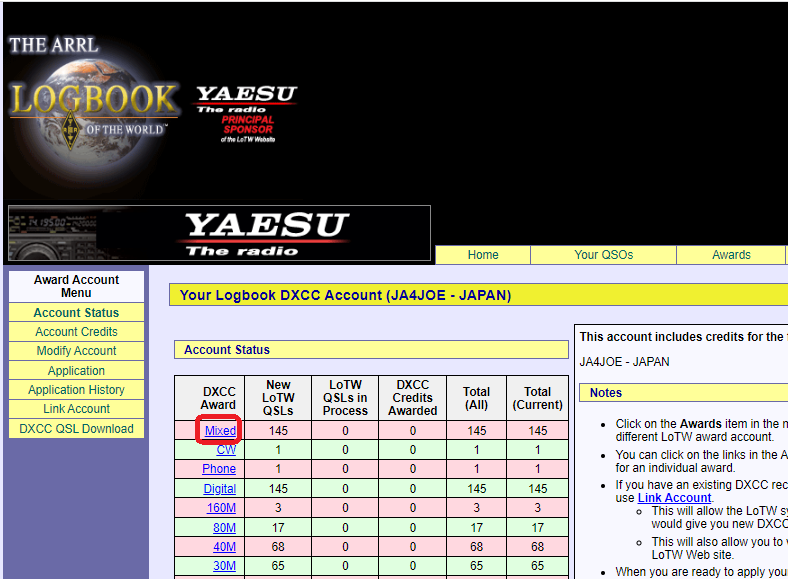Click the Award Account Menu title

76,286
